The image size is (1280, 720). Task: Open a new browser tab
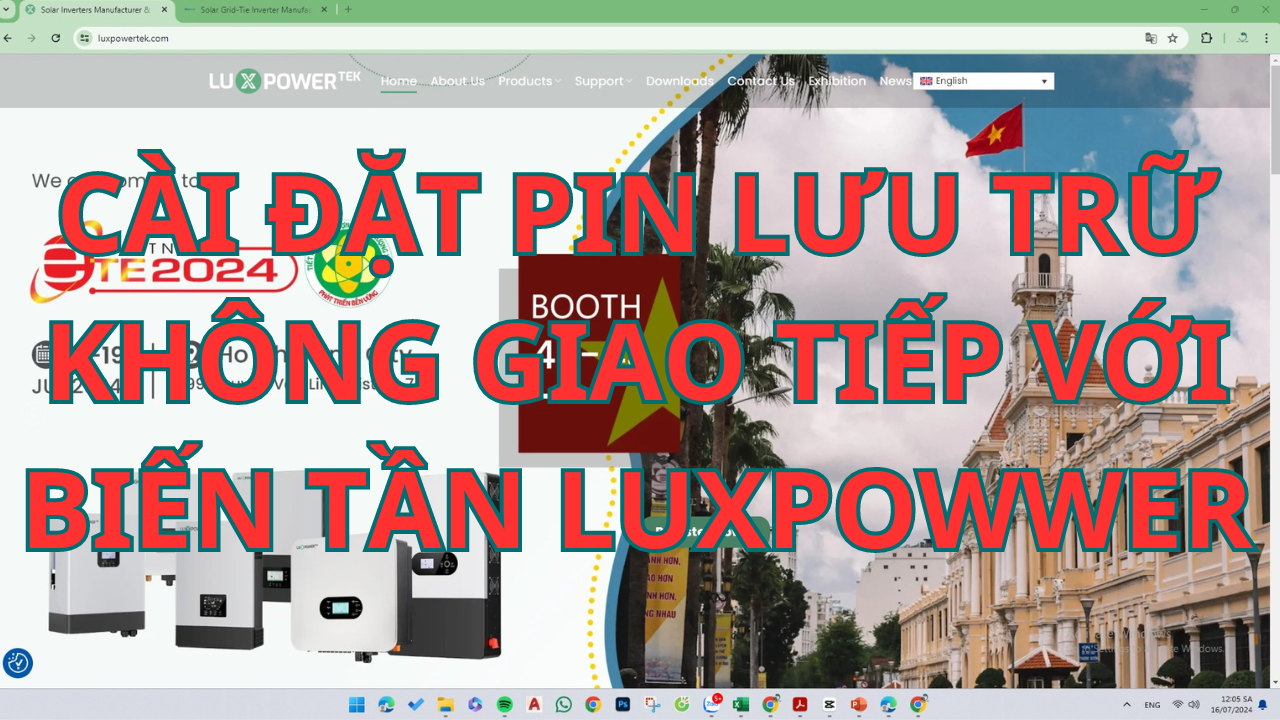[348, 9]
